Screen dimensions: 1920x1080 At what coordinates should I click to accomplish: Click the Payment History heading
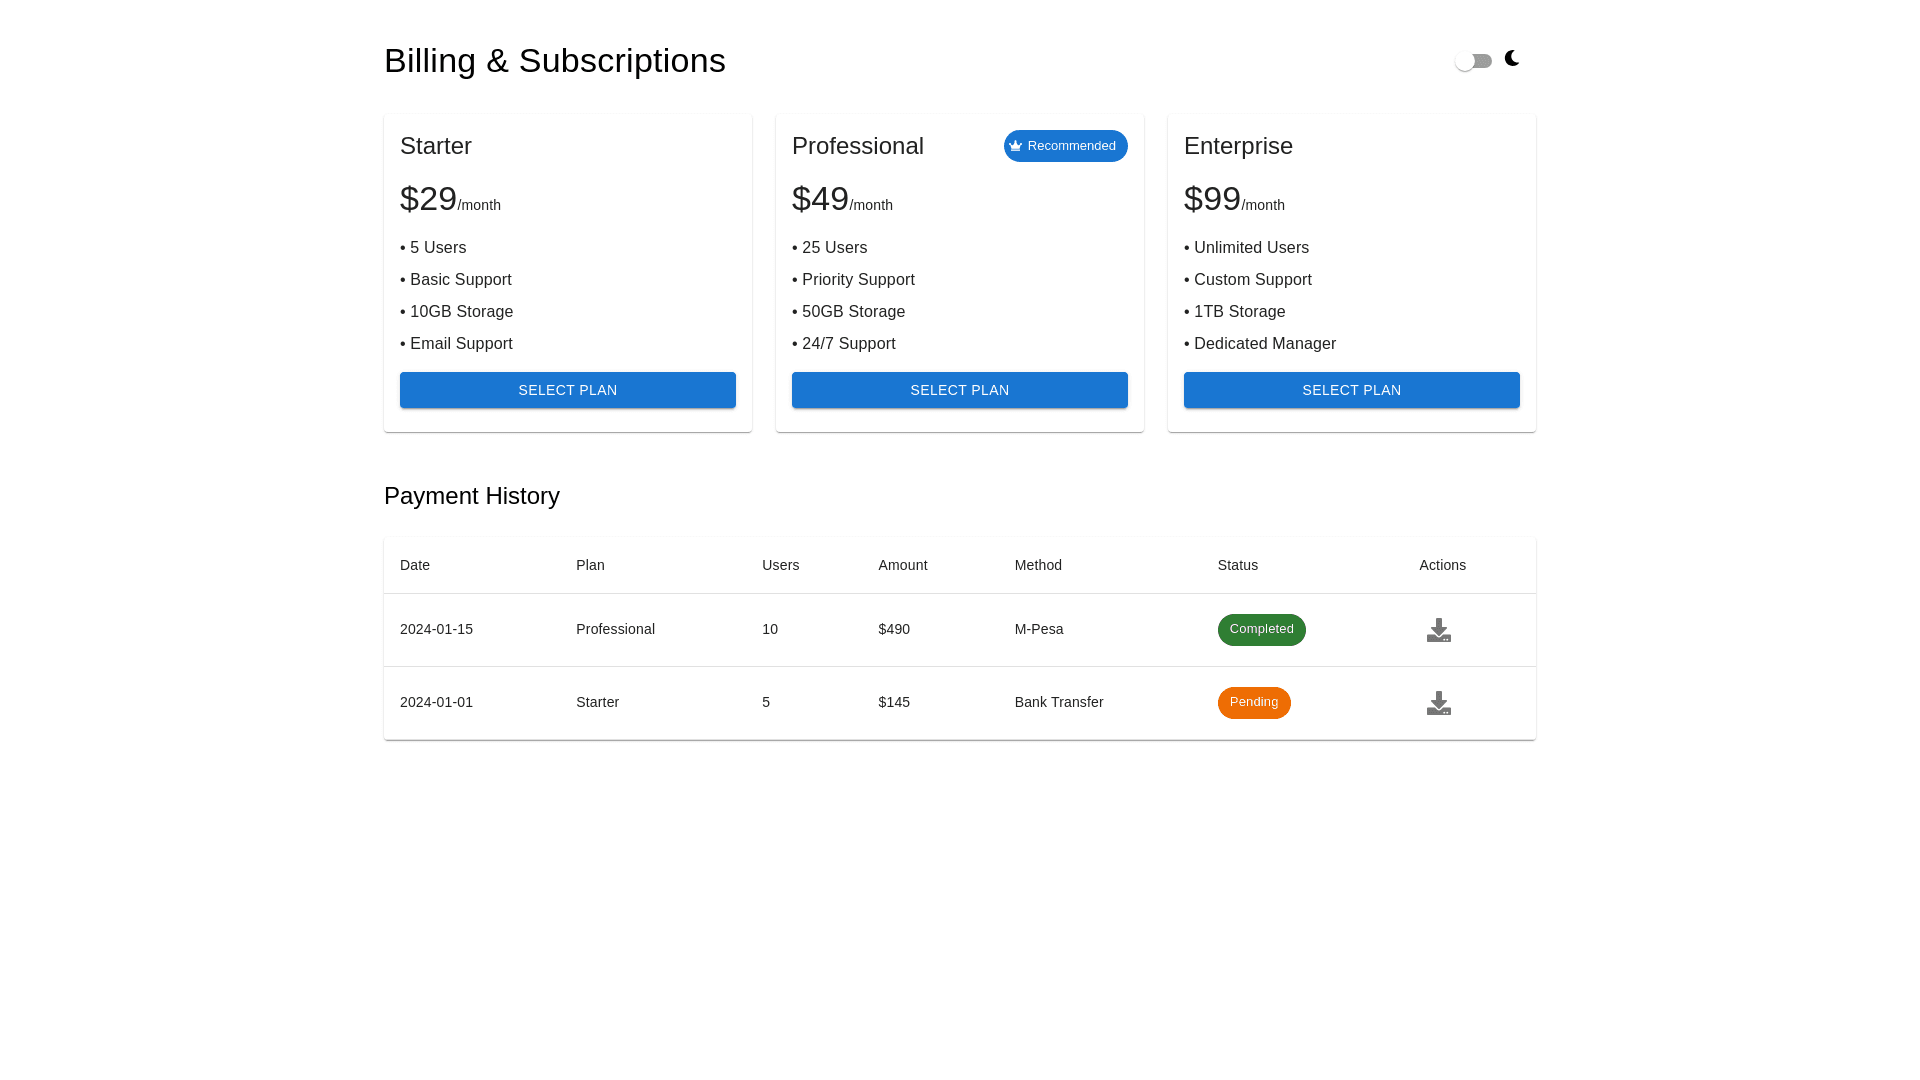[472, 496]
